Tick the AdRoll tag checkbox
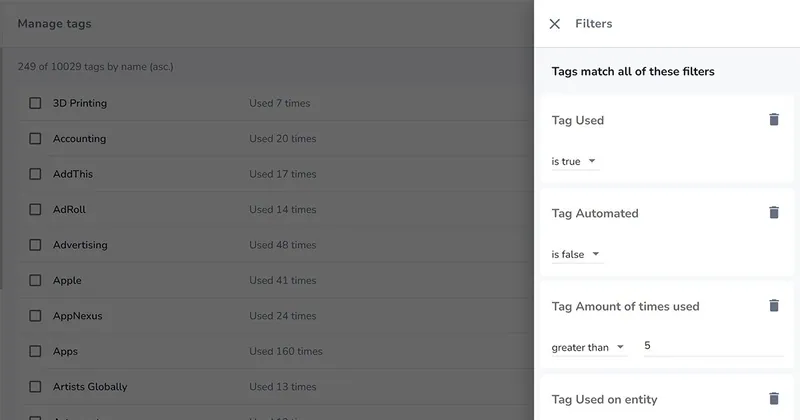Viewport: 800px width, 420px height. pyautogui.click(x=35, y=210)
